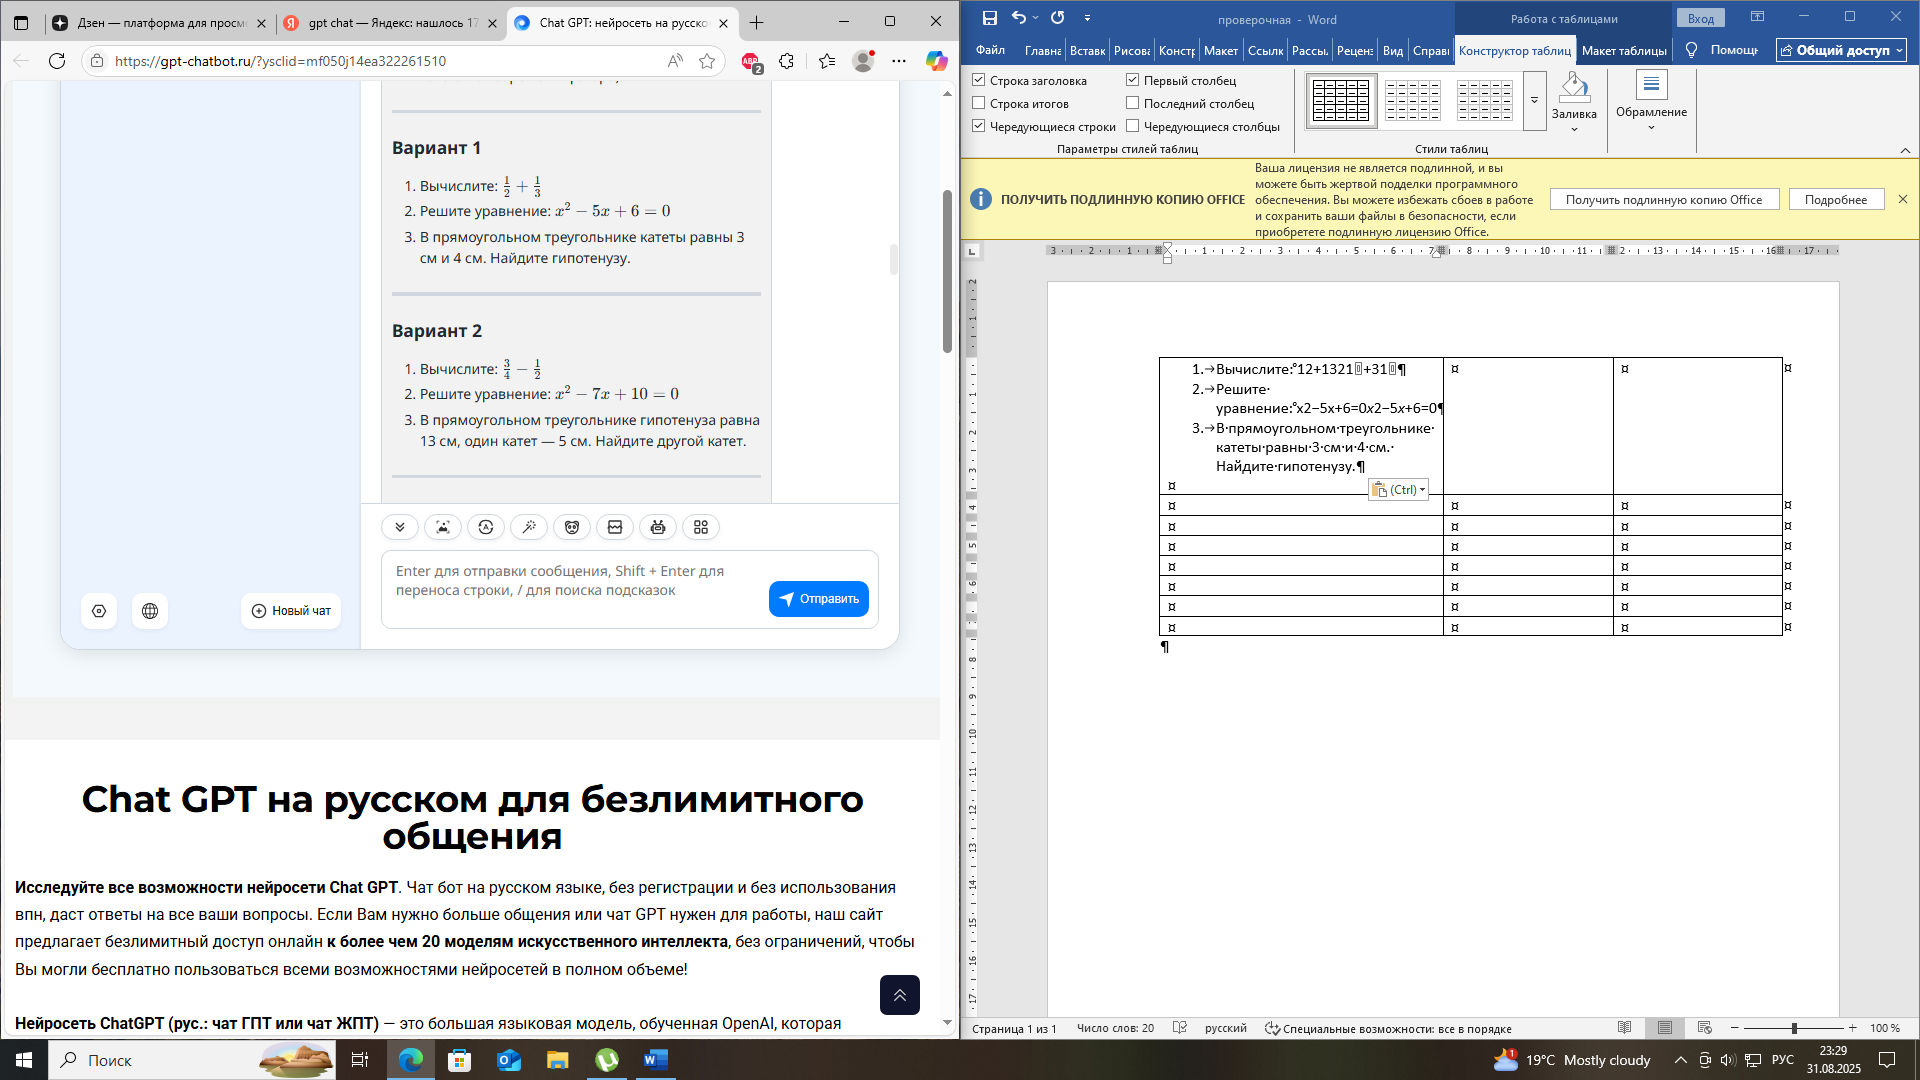
Task: Switch Word to Print Layout view
Action: (x=1665, y=1028)
